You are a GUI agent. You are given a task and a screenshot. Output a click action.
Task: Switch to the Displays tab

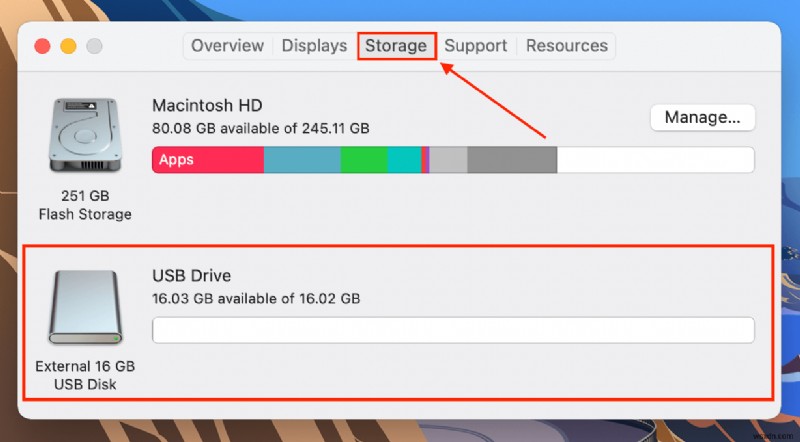click(x=314, y=46)
